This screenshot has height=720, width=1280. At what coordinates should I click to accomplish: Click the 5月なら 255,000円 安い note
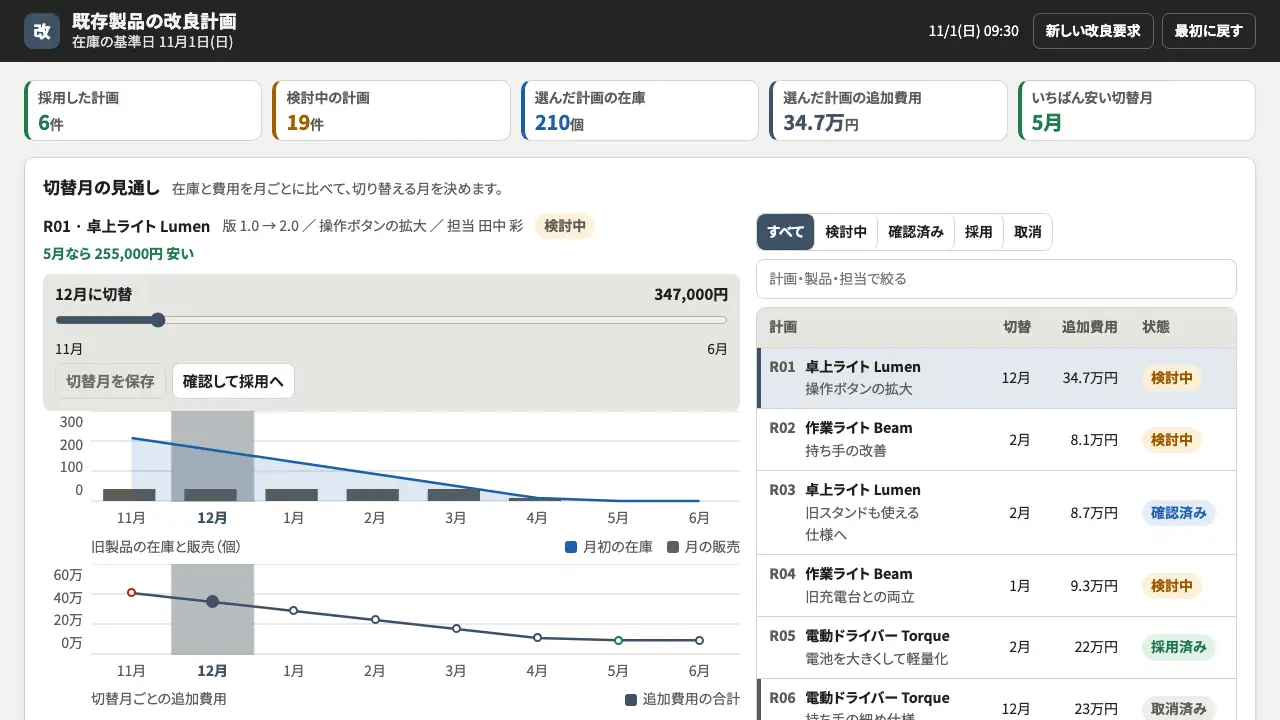[x=119, y=254]
